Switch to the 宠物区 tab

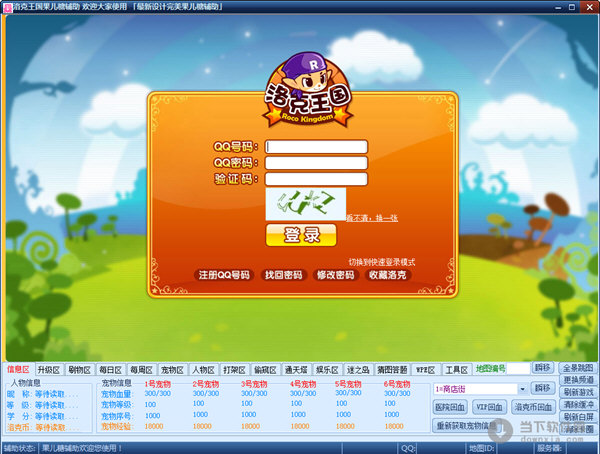click(x=173, y=369)
